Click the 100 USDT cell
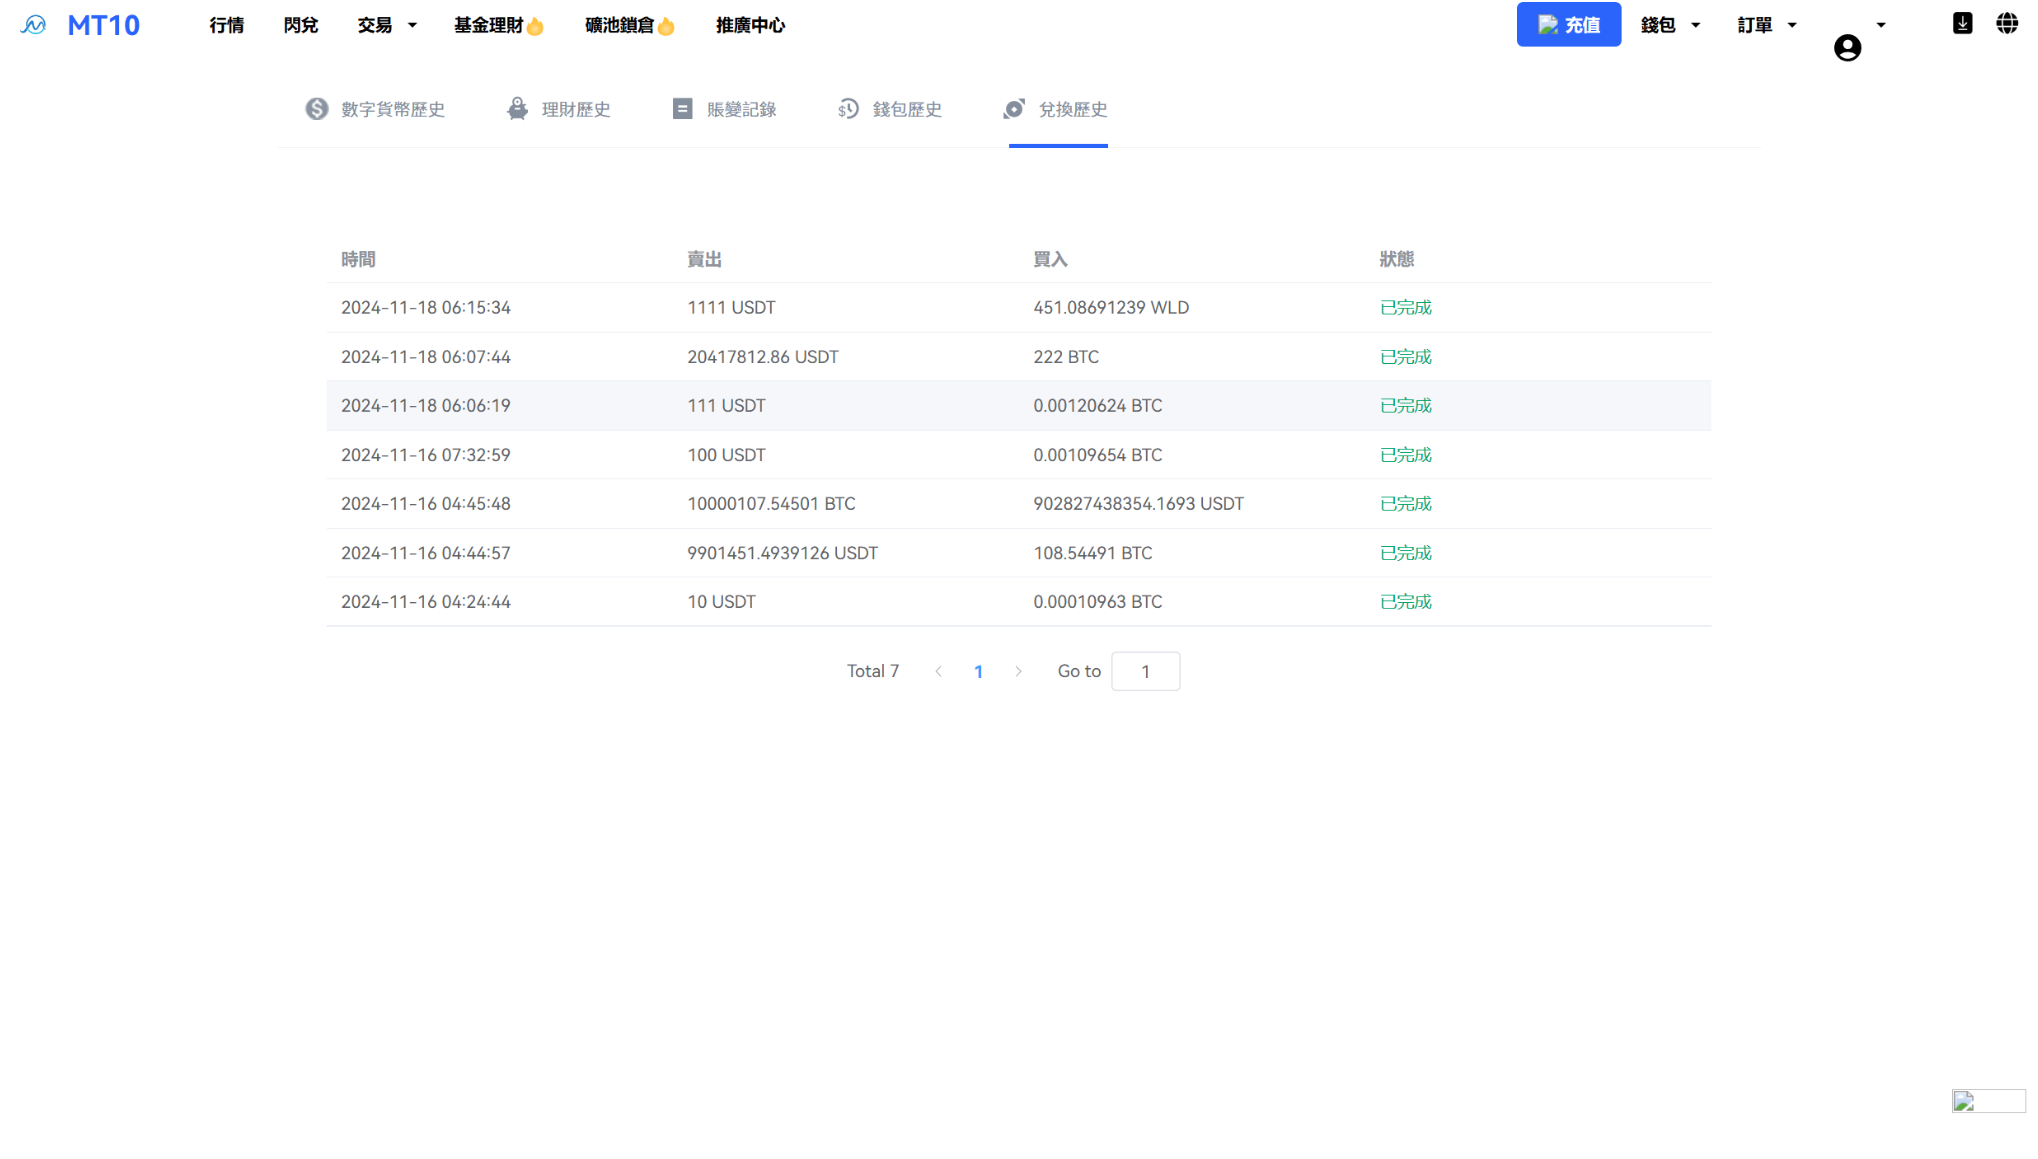Viewport: 2038px width, 1159px height. point(726,455)
